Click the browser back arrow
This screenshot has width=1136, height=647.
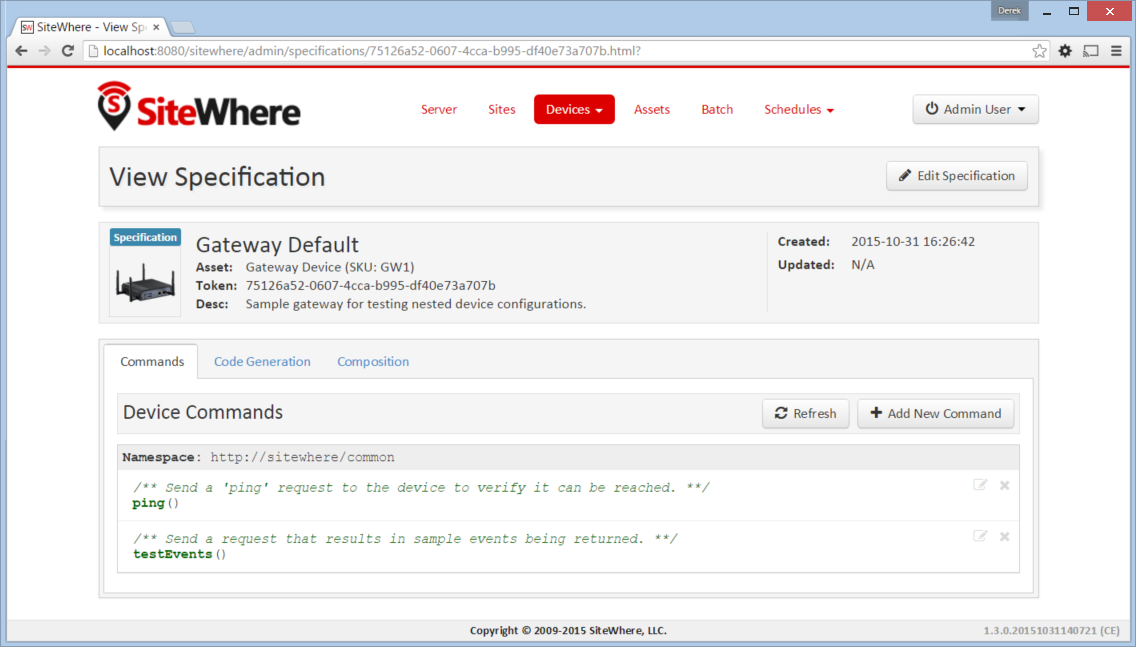(x=21, y=51)
